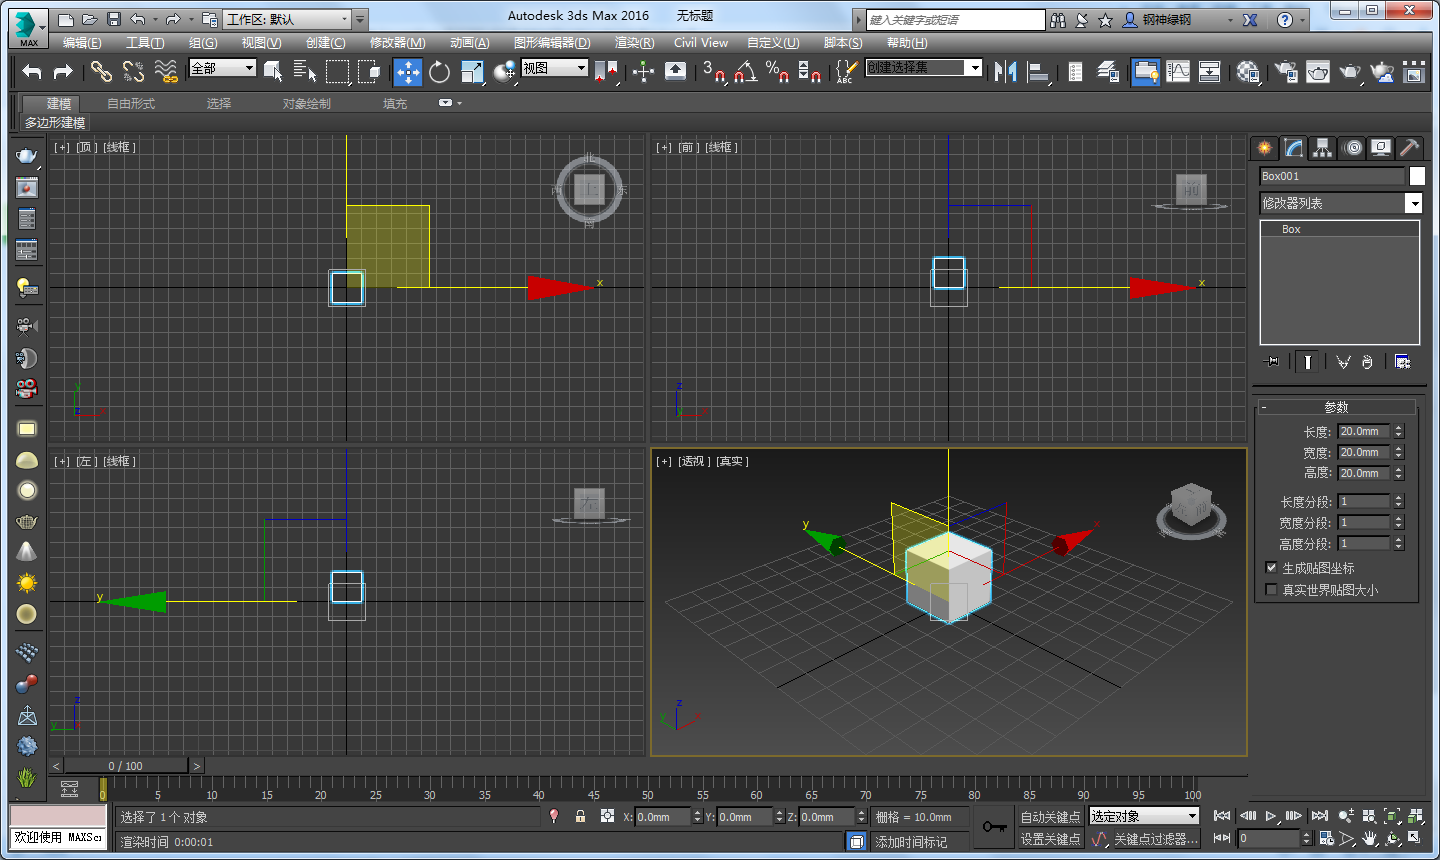Open the Rendering menu
The image size is (1440, 860).
click(x=634, y=43)
